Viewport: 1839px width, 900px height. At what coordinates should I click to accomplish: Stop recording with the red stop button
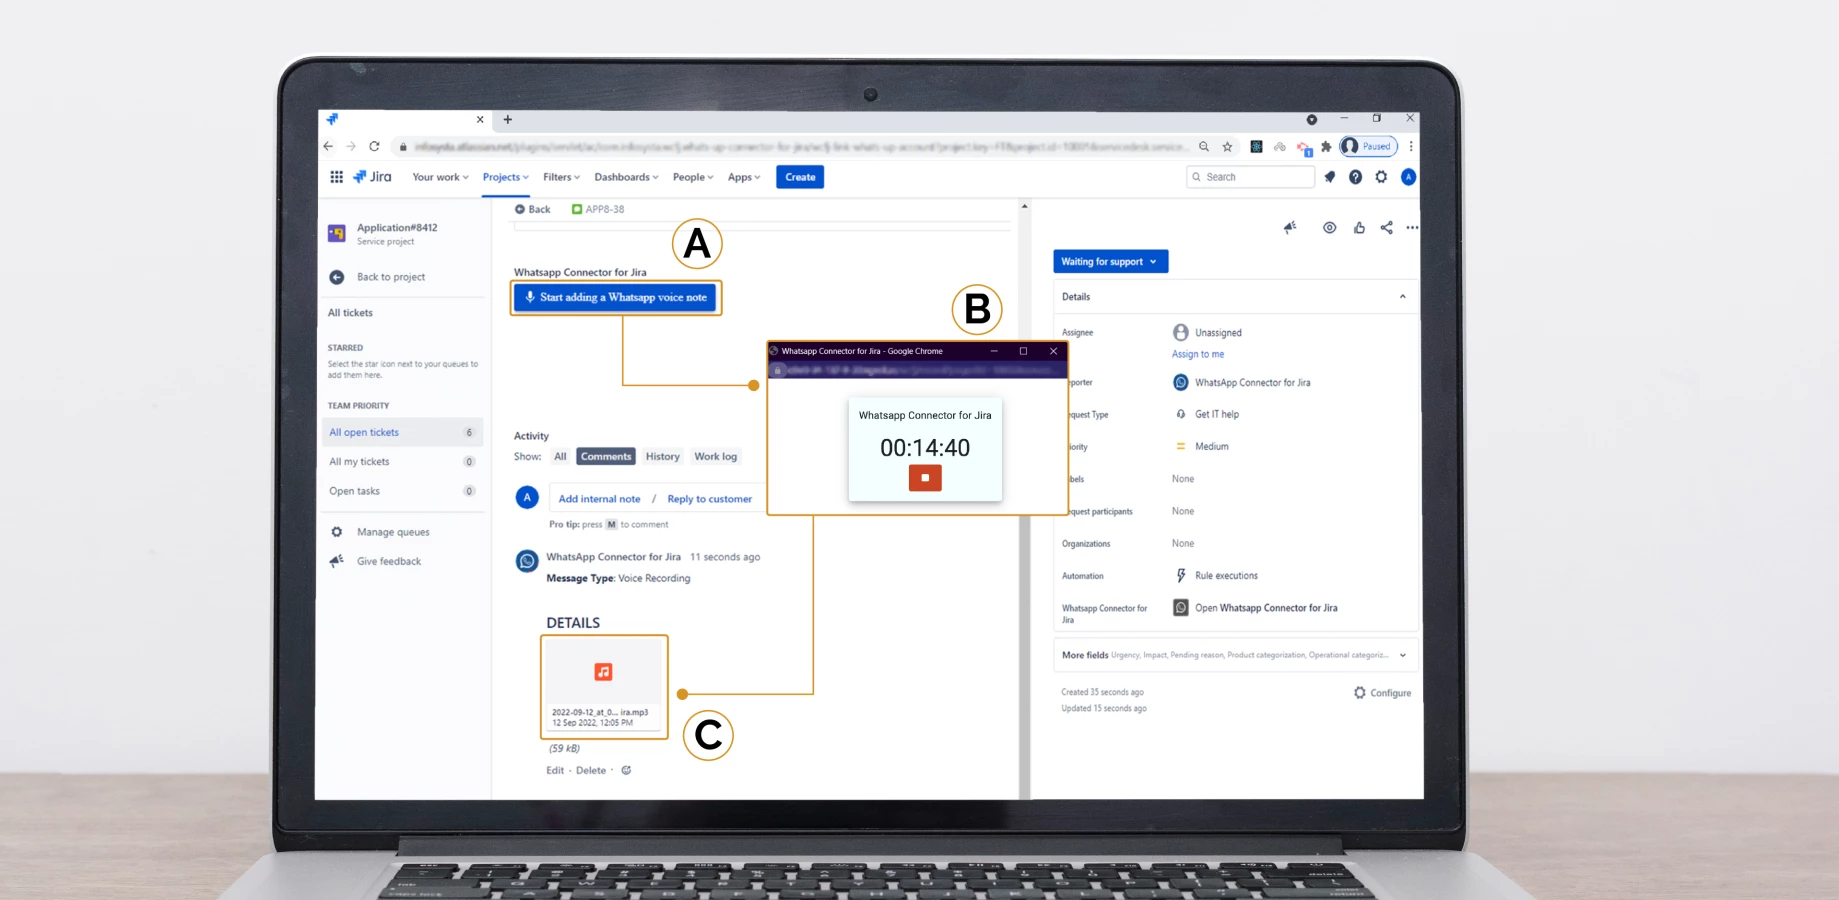coord(925,478)
